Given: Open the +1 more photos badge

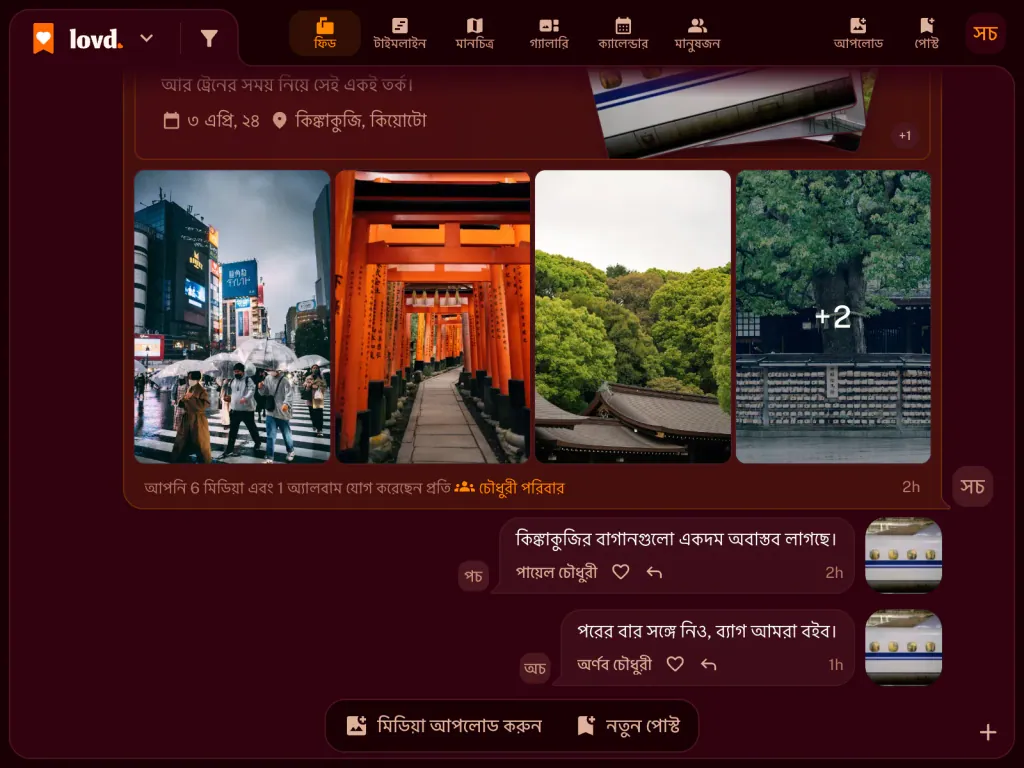Looking at the screenshot, I should coord(904,136).
